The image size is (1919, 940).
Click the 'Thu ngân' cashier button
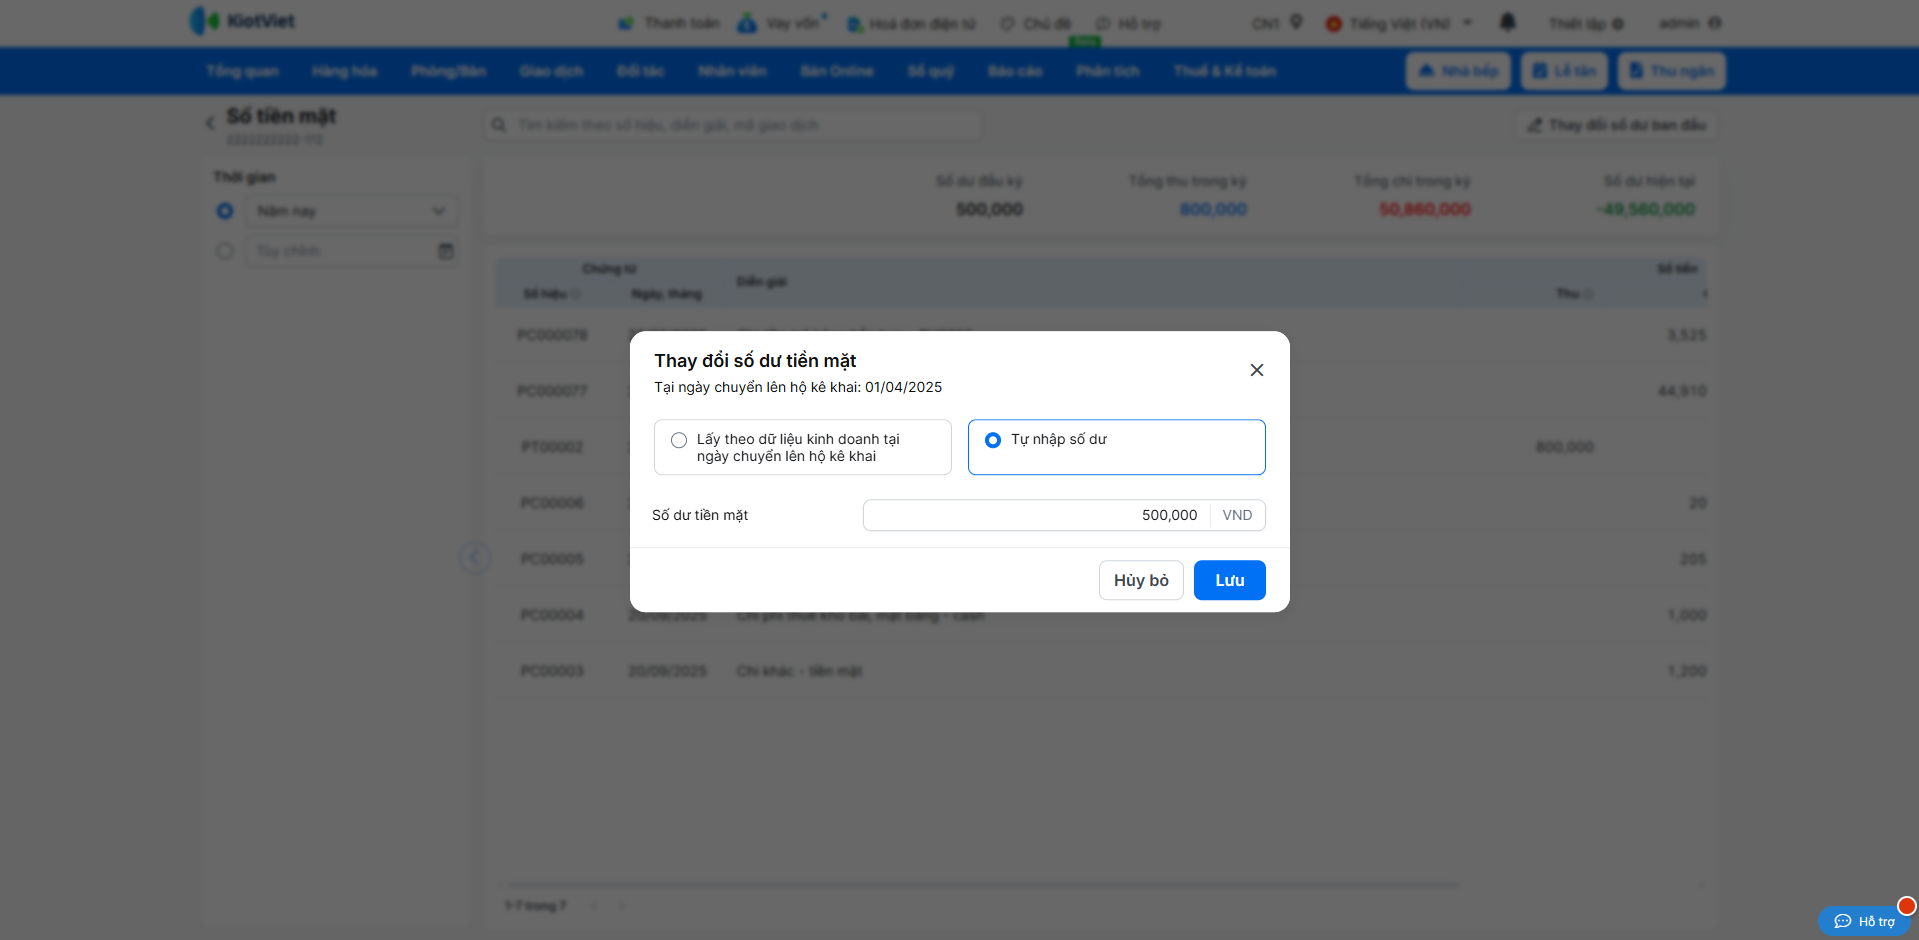pyautogui.click(x=1672, y=71)
